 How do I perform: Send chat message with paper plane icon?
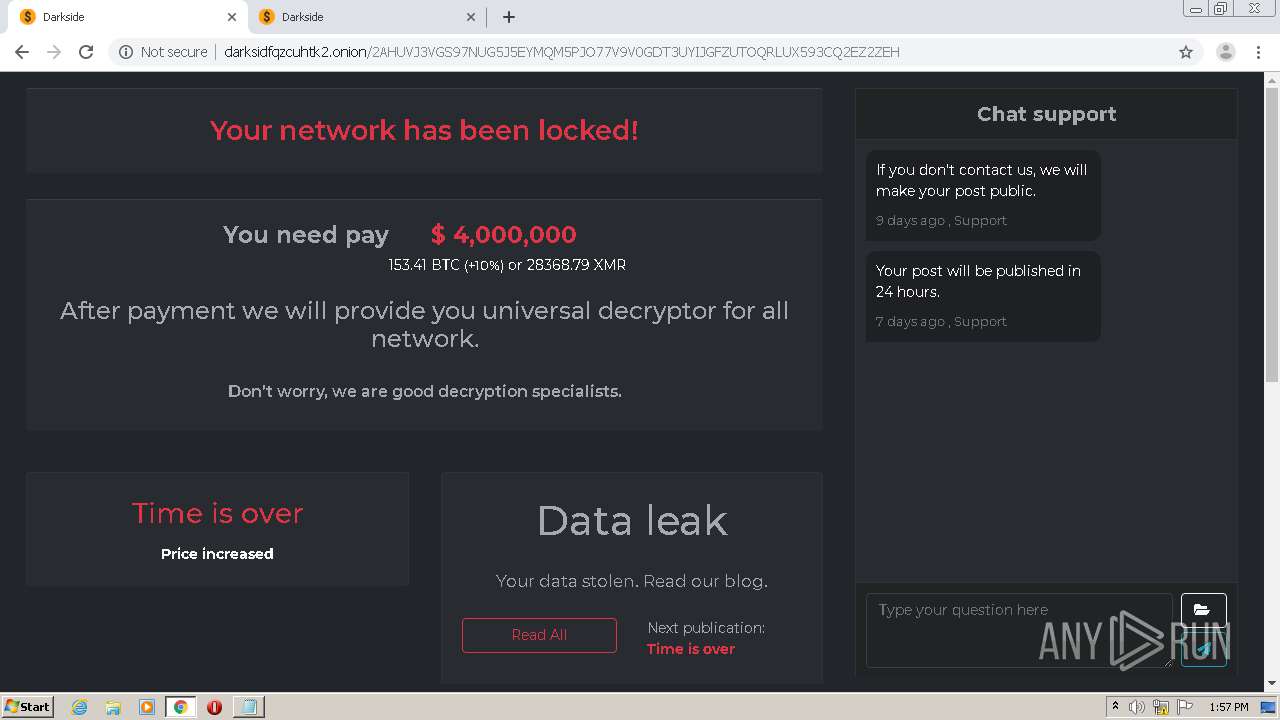click(1203, 650)
